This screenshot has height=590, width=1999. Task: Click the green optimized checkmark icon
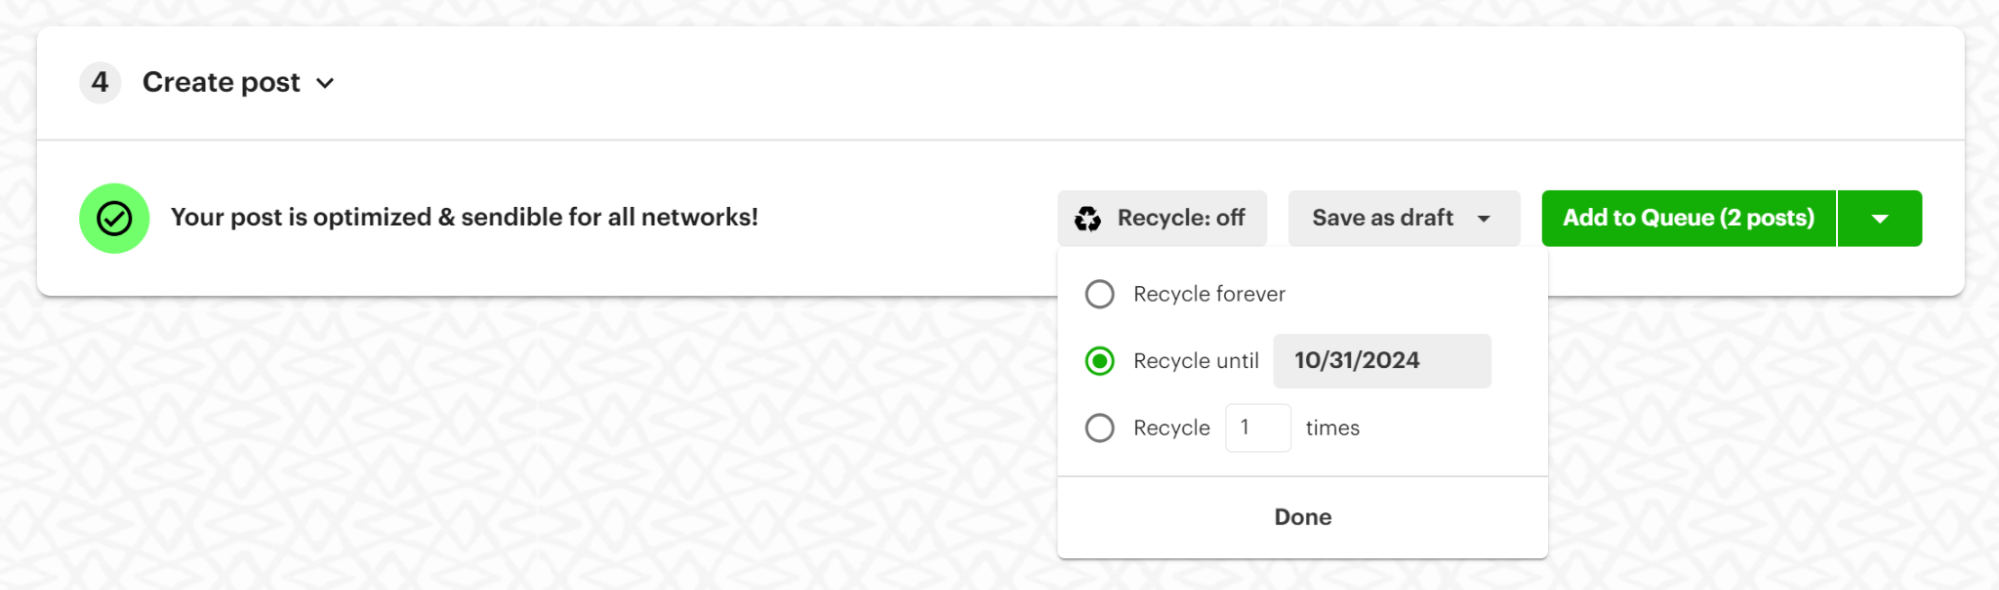coord(114,218)
